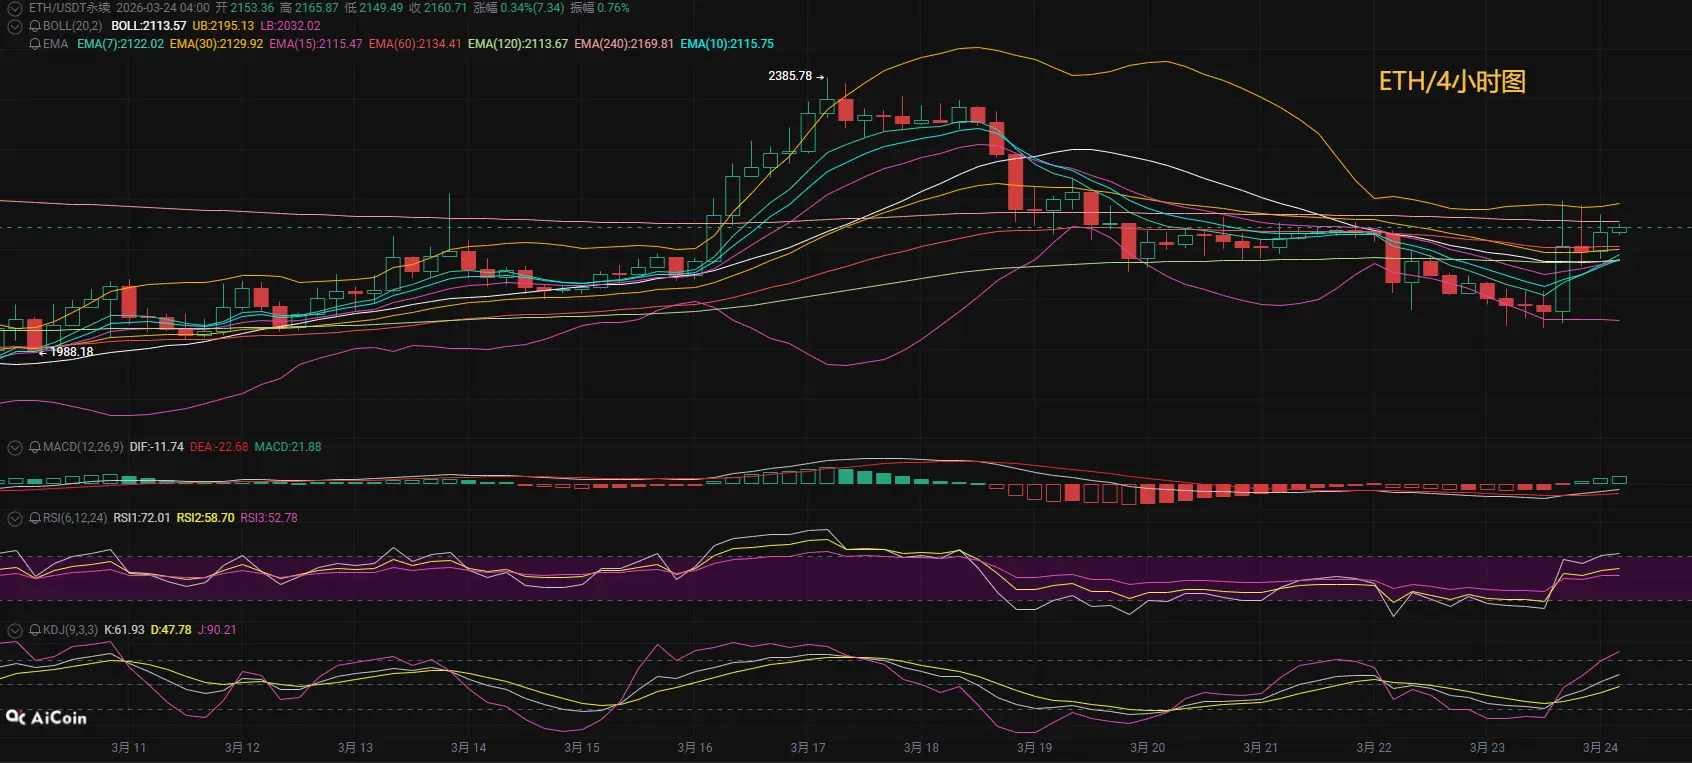Collapse the BOLL indicator row chevron

(15, 26)
